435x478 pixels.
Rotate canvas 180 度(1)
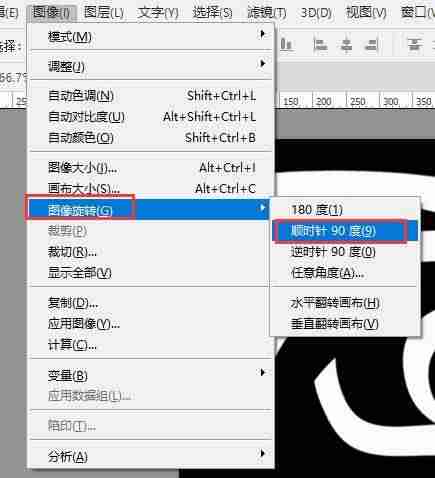point(345,210)
